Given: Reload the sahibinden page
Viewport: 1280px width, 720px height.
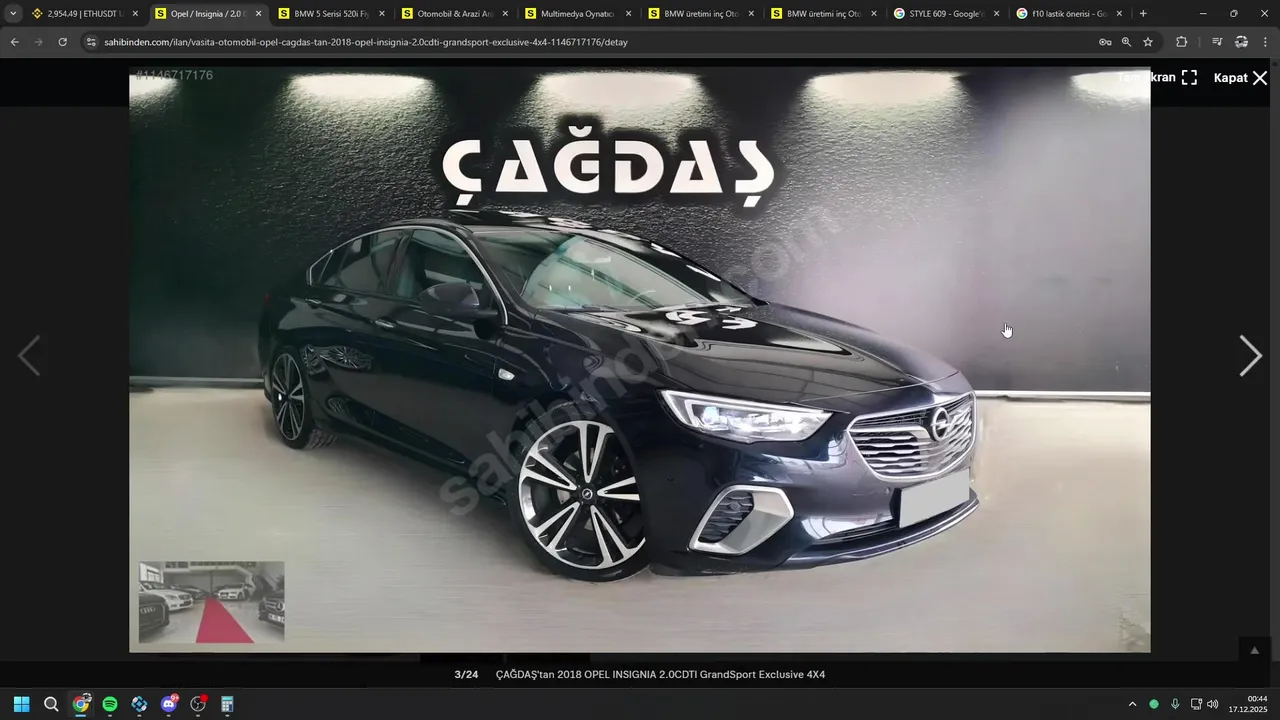Looking at the screenshot, I should (x=63, y=42).
